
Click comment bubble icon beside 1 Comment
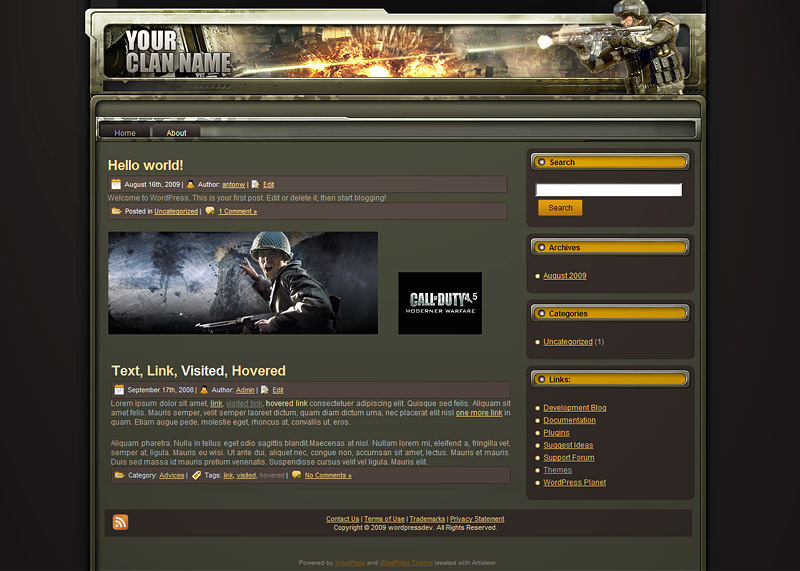[210, 211]
